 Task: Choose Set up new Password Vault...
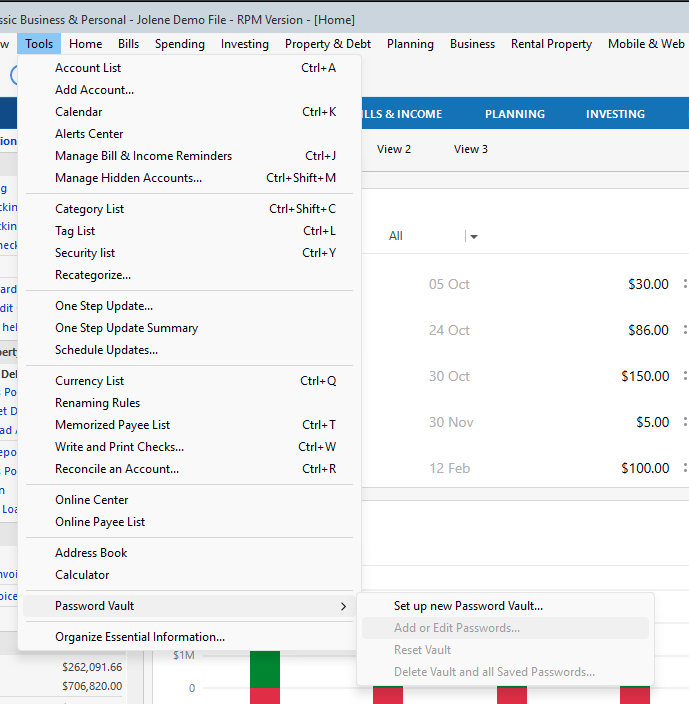pos(505,606)
